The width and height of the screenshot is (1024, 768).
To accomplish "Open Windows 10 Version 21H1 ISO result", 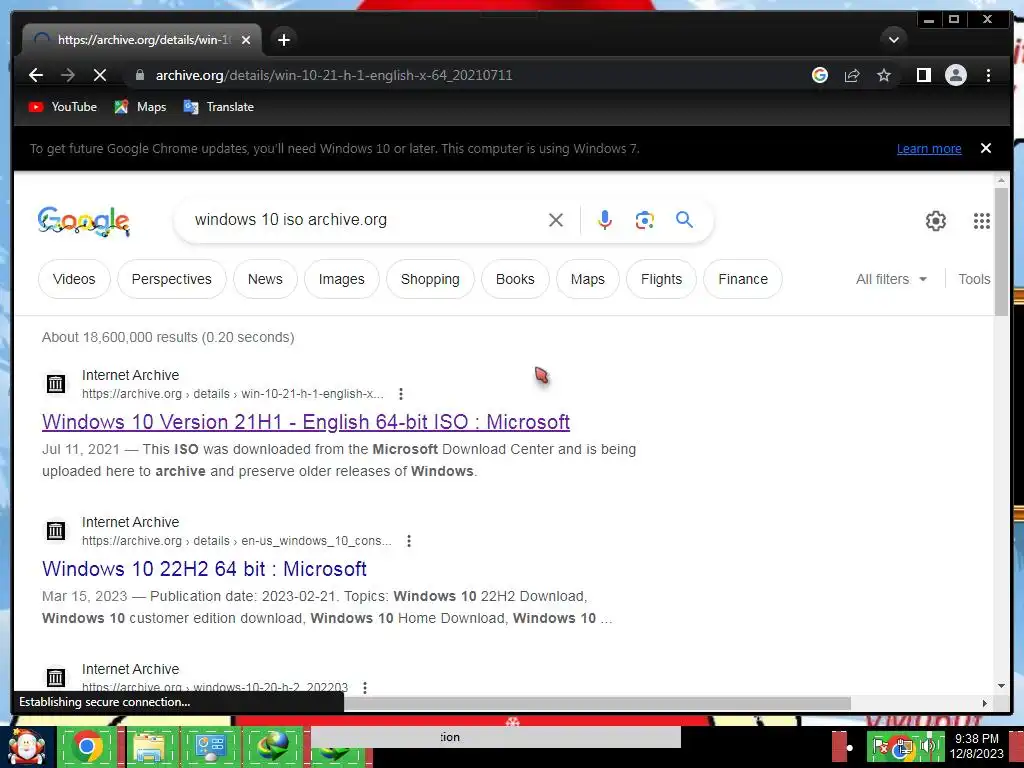I will 306,422.
